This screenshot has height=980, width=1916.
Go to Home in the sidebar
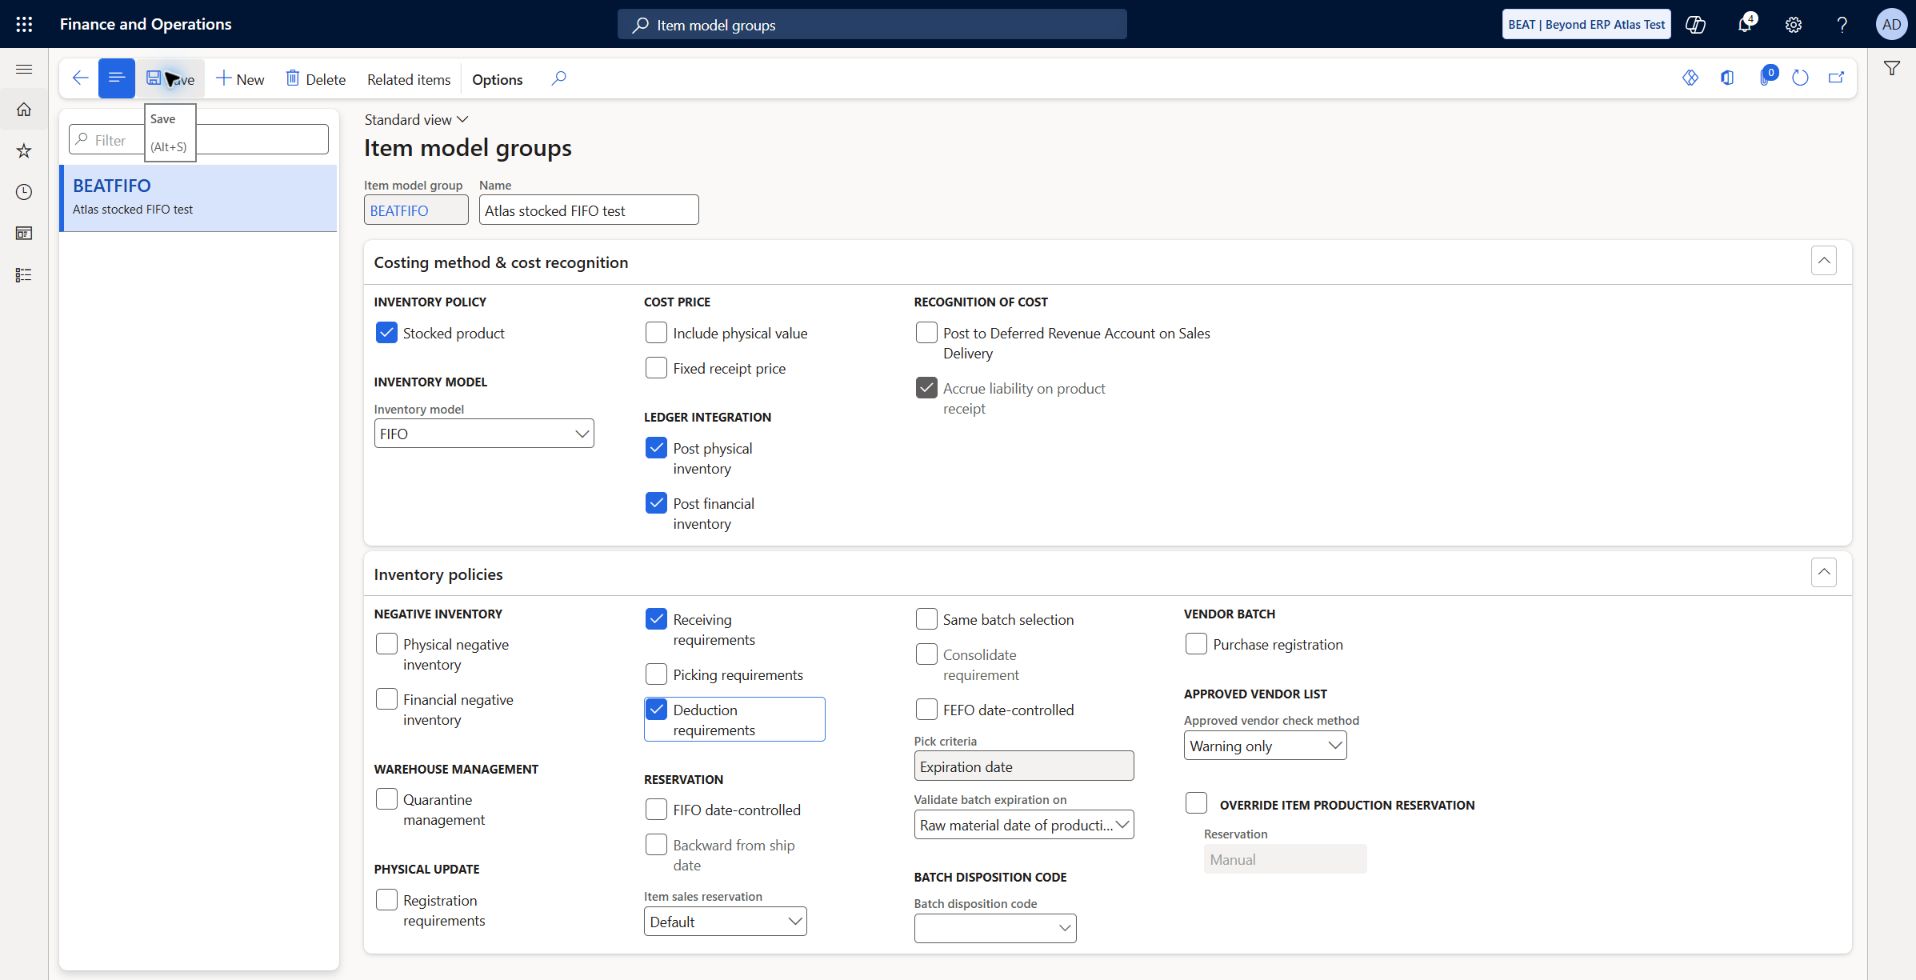click(x=24, y=110)
